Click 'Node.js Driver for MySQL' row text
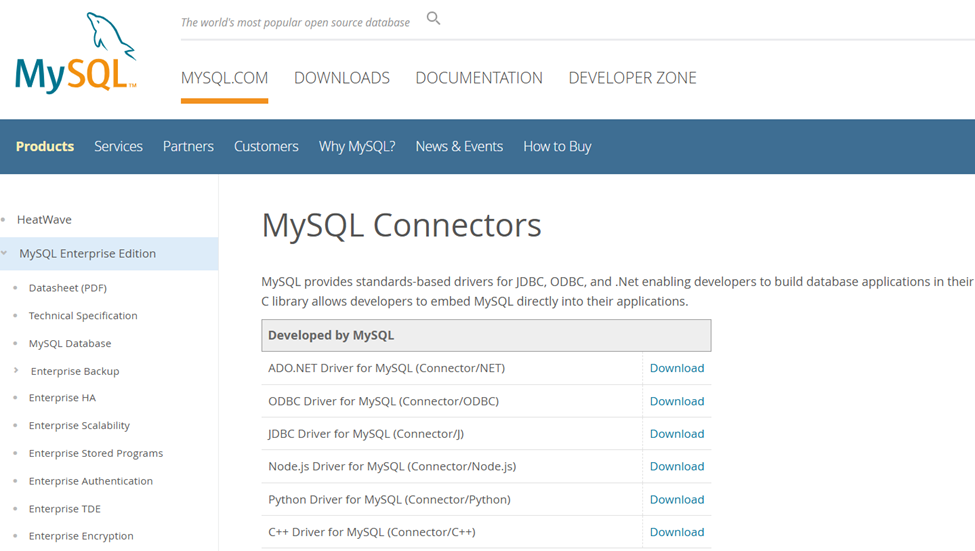This screenshot has width=975, height=551. click(x=392, y=466)
